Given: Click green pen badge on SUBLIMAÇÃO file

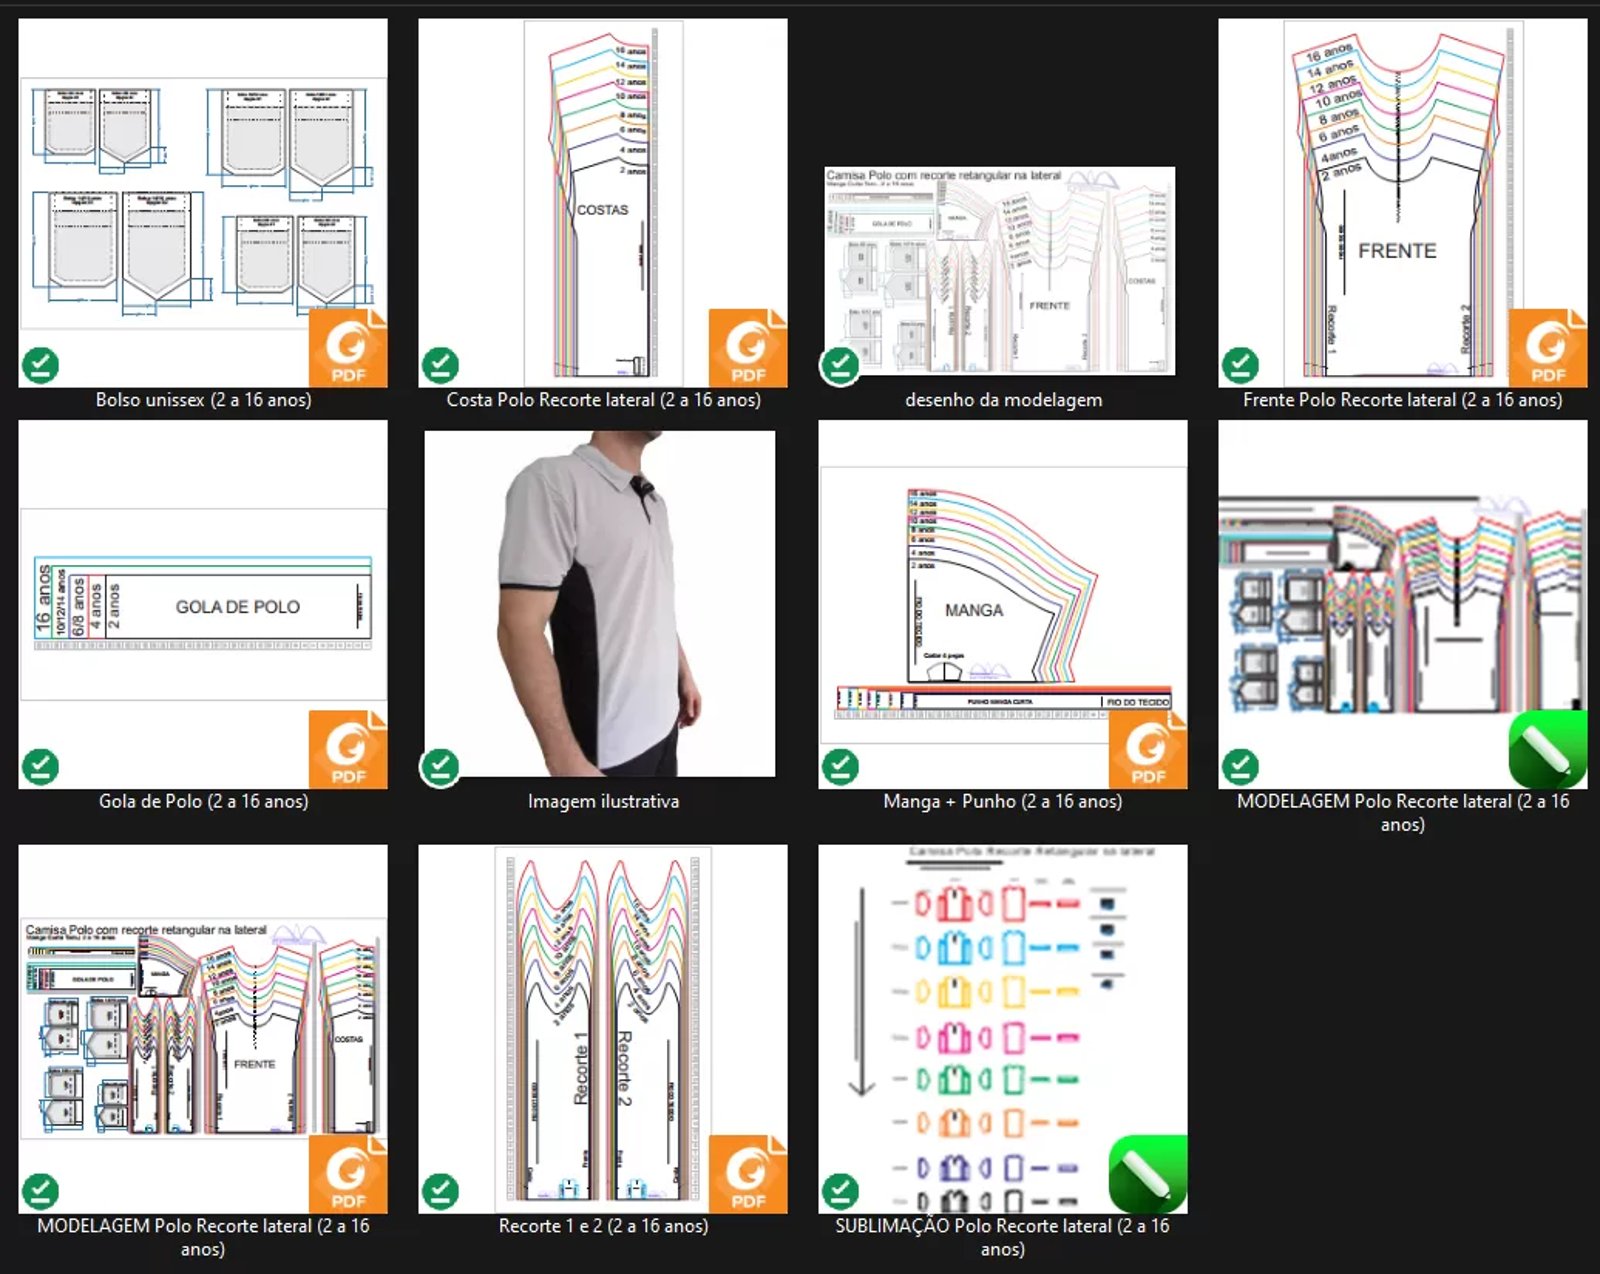Looking at the screenshot, I should click(x=1147, y=1173).
